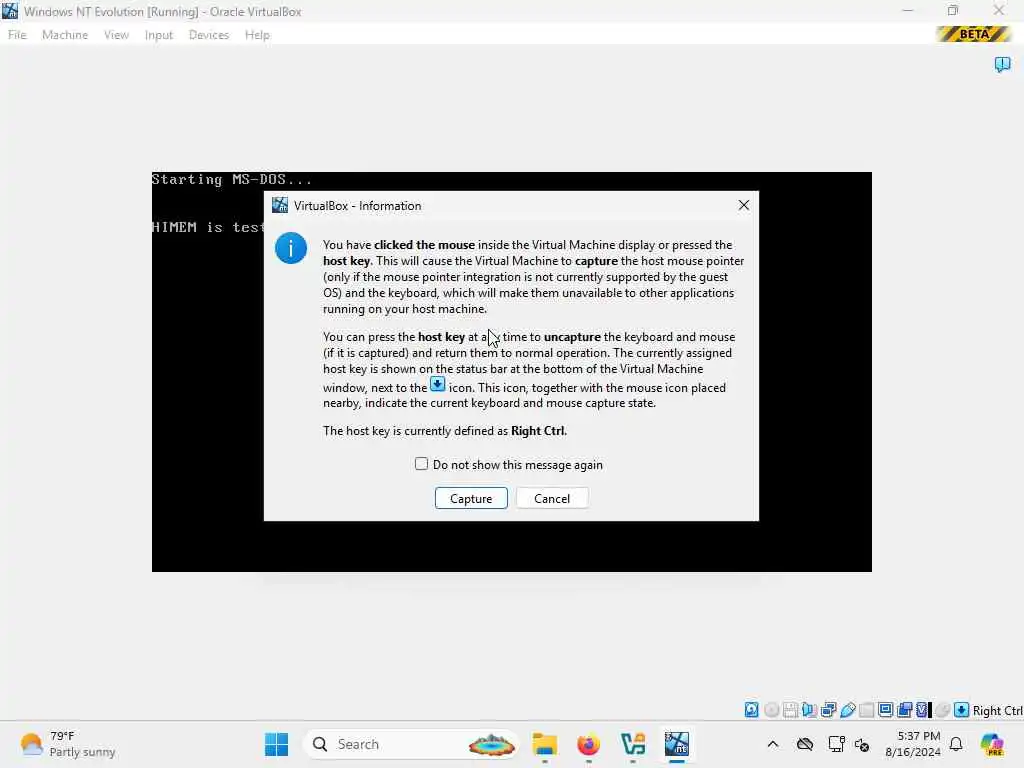Click the USB devices status icon

pyautogui.click(x=848, y=710)
